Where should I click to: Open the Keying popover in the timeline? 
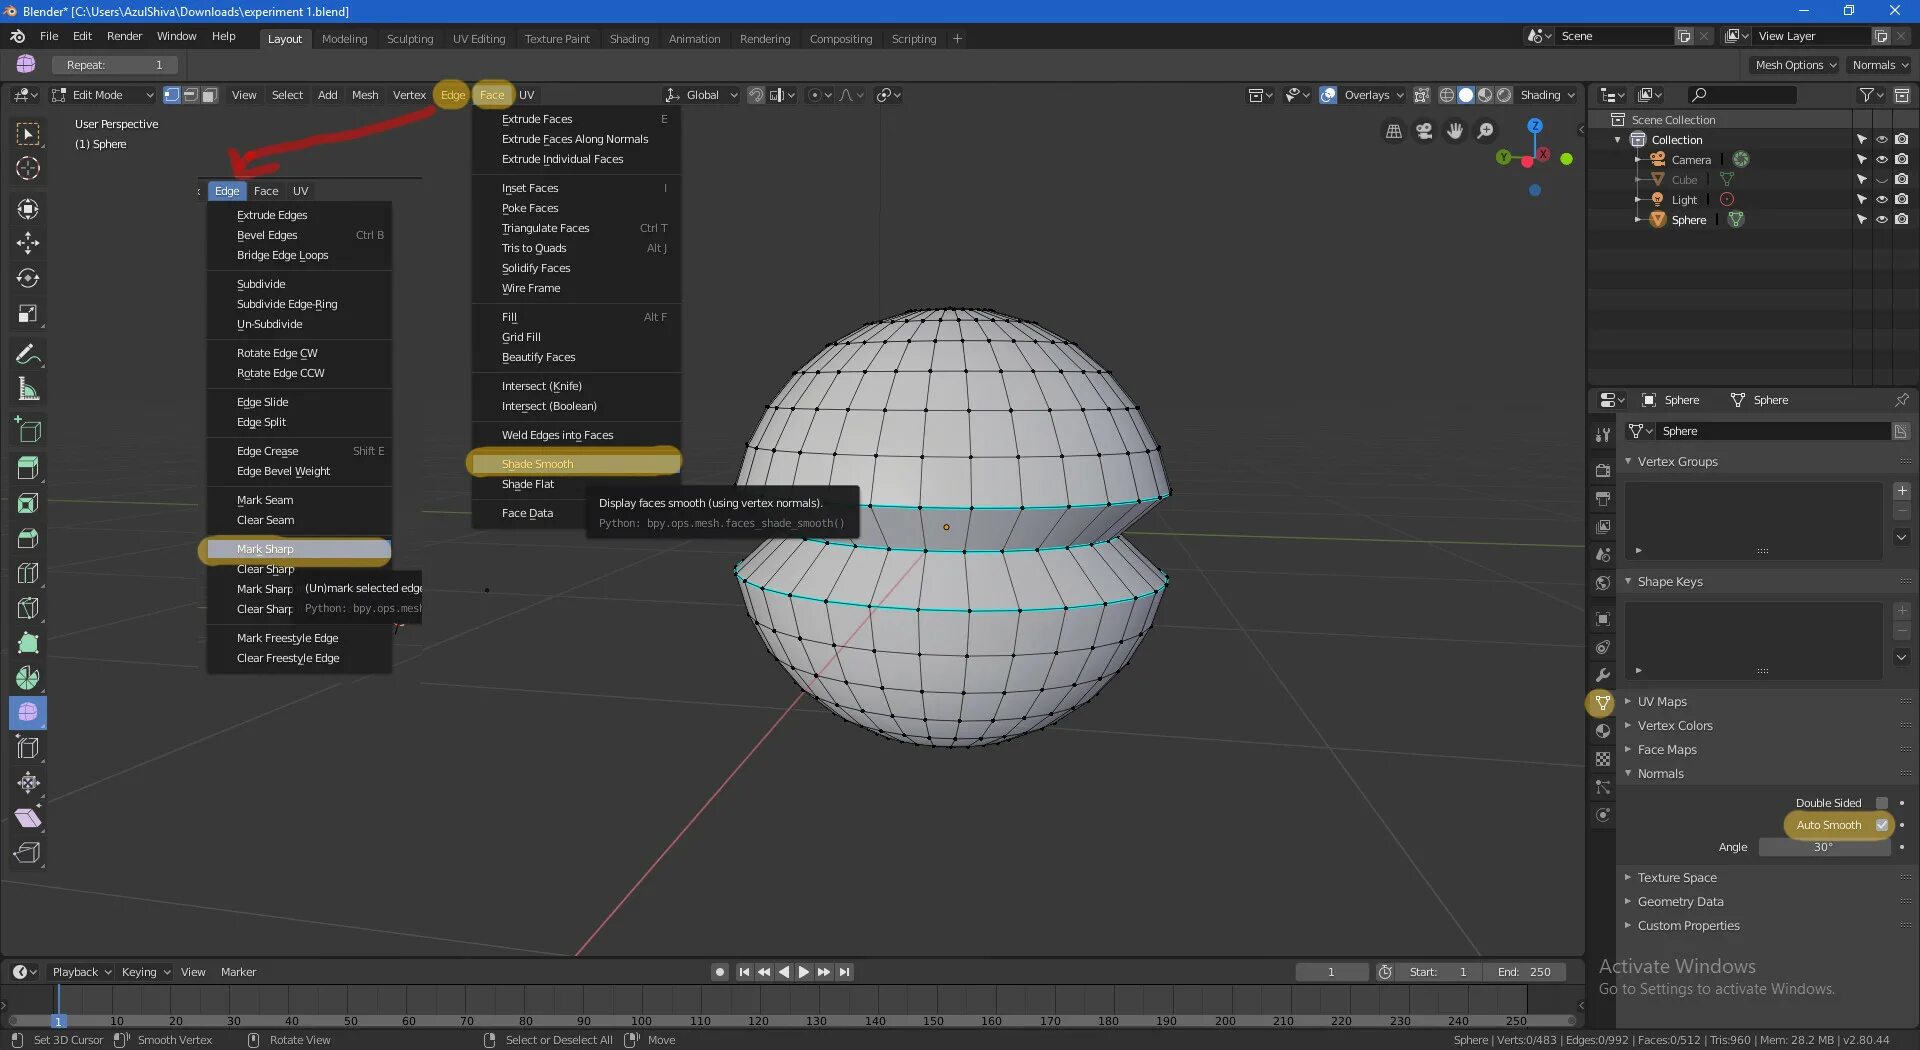click(x=146, y=972)
